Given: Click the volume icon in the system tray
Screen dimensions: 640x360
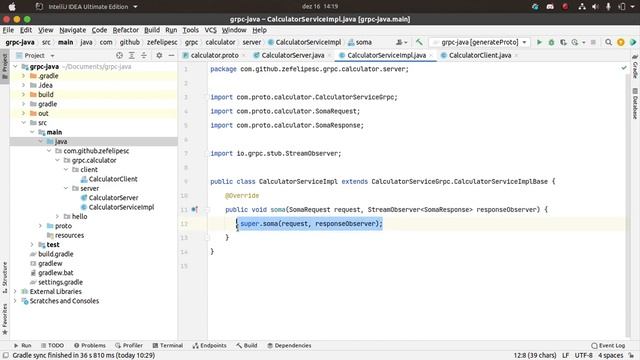Looking at the screenshot, I should point(595,7).
